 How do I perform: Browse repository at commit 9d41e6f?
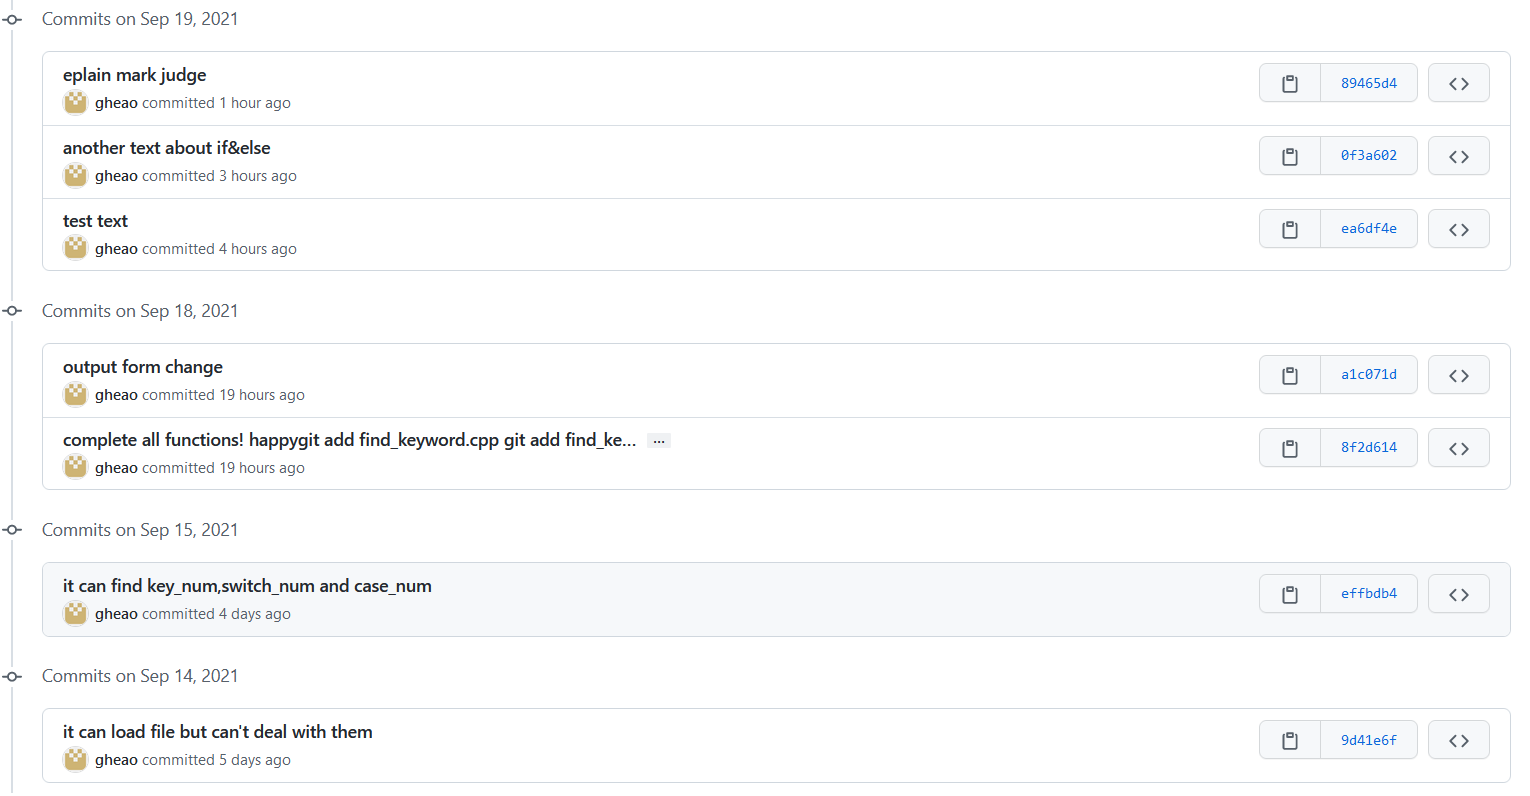1458,740
